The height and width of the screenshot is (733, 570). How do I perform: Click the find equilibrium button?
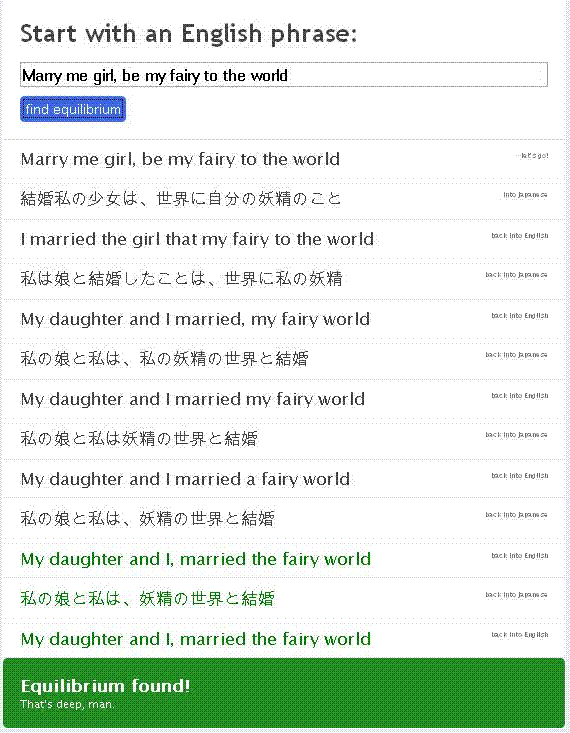[73, 109]
